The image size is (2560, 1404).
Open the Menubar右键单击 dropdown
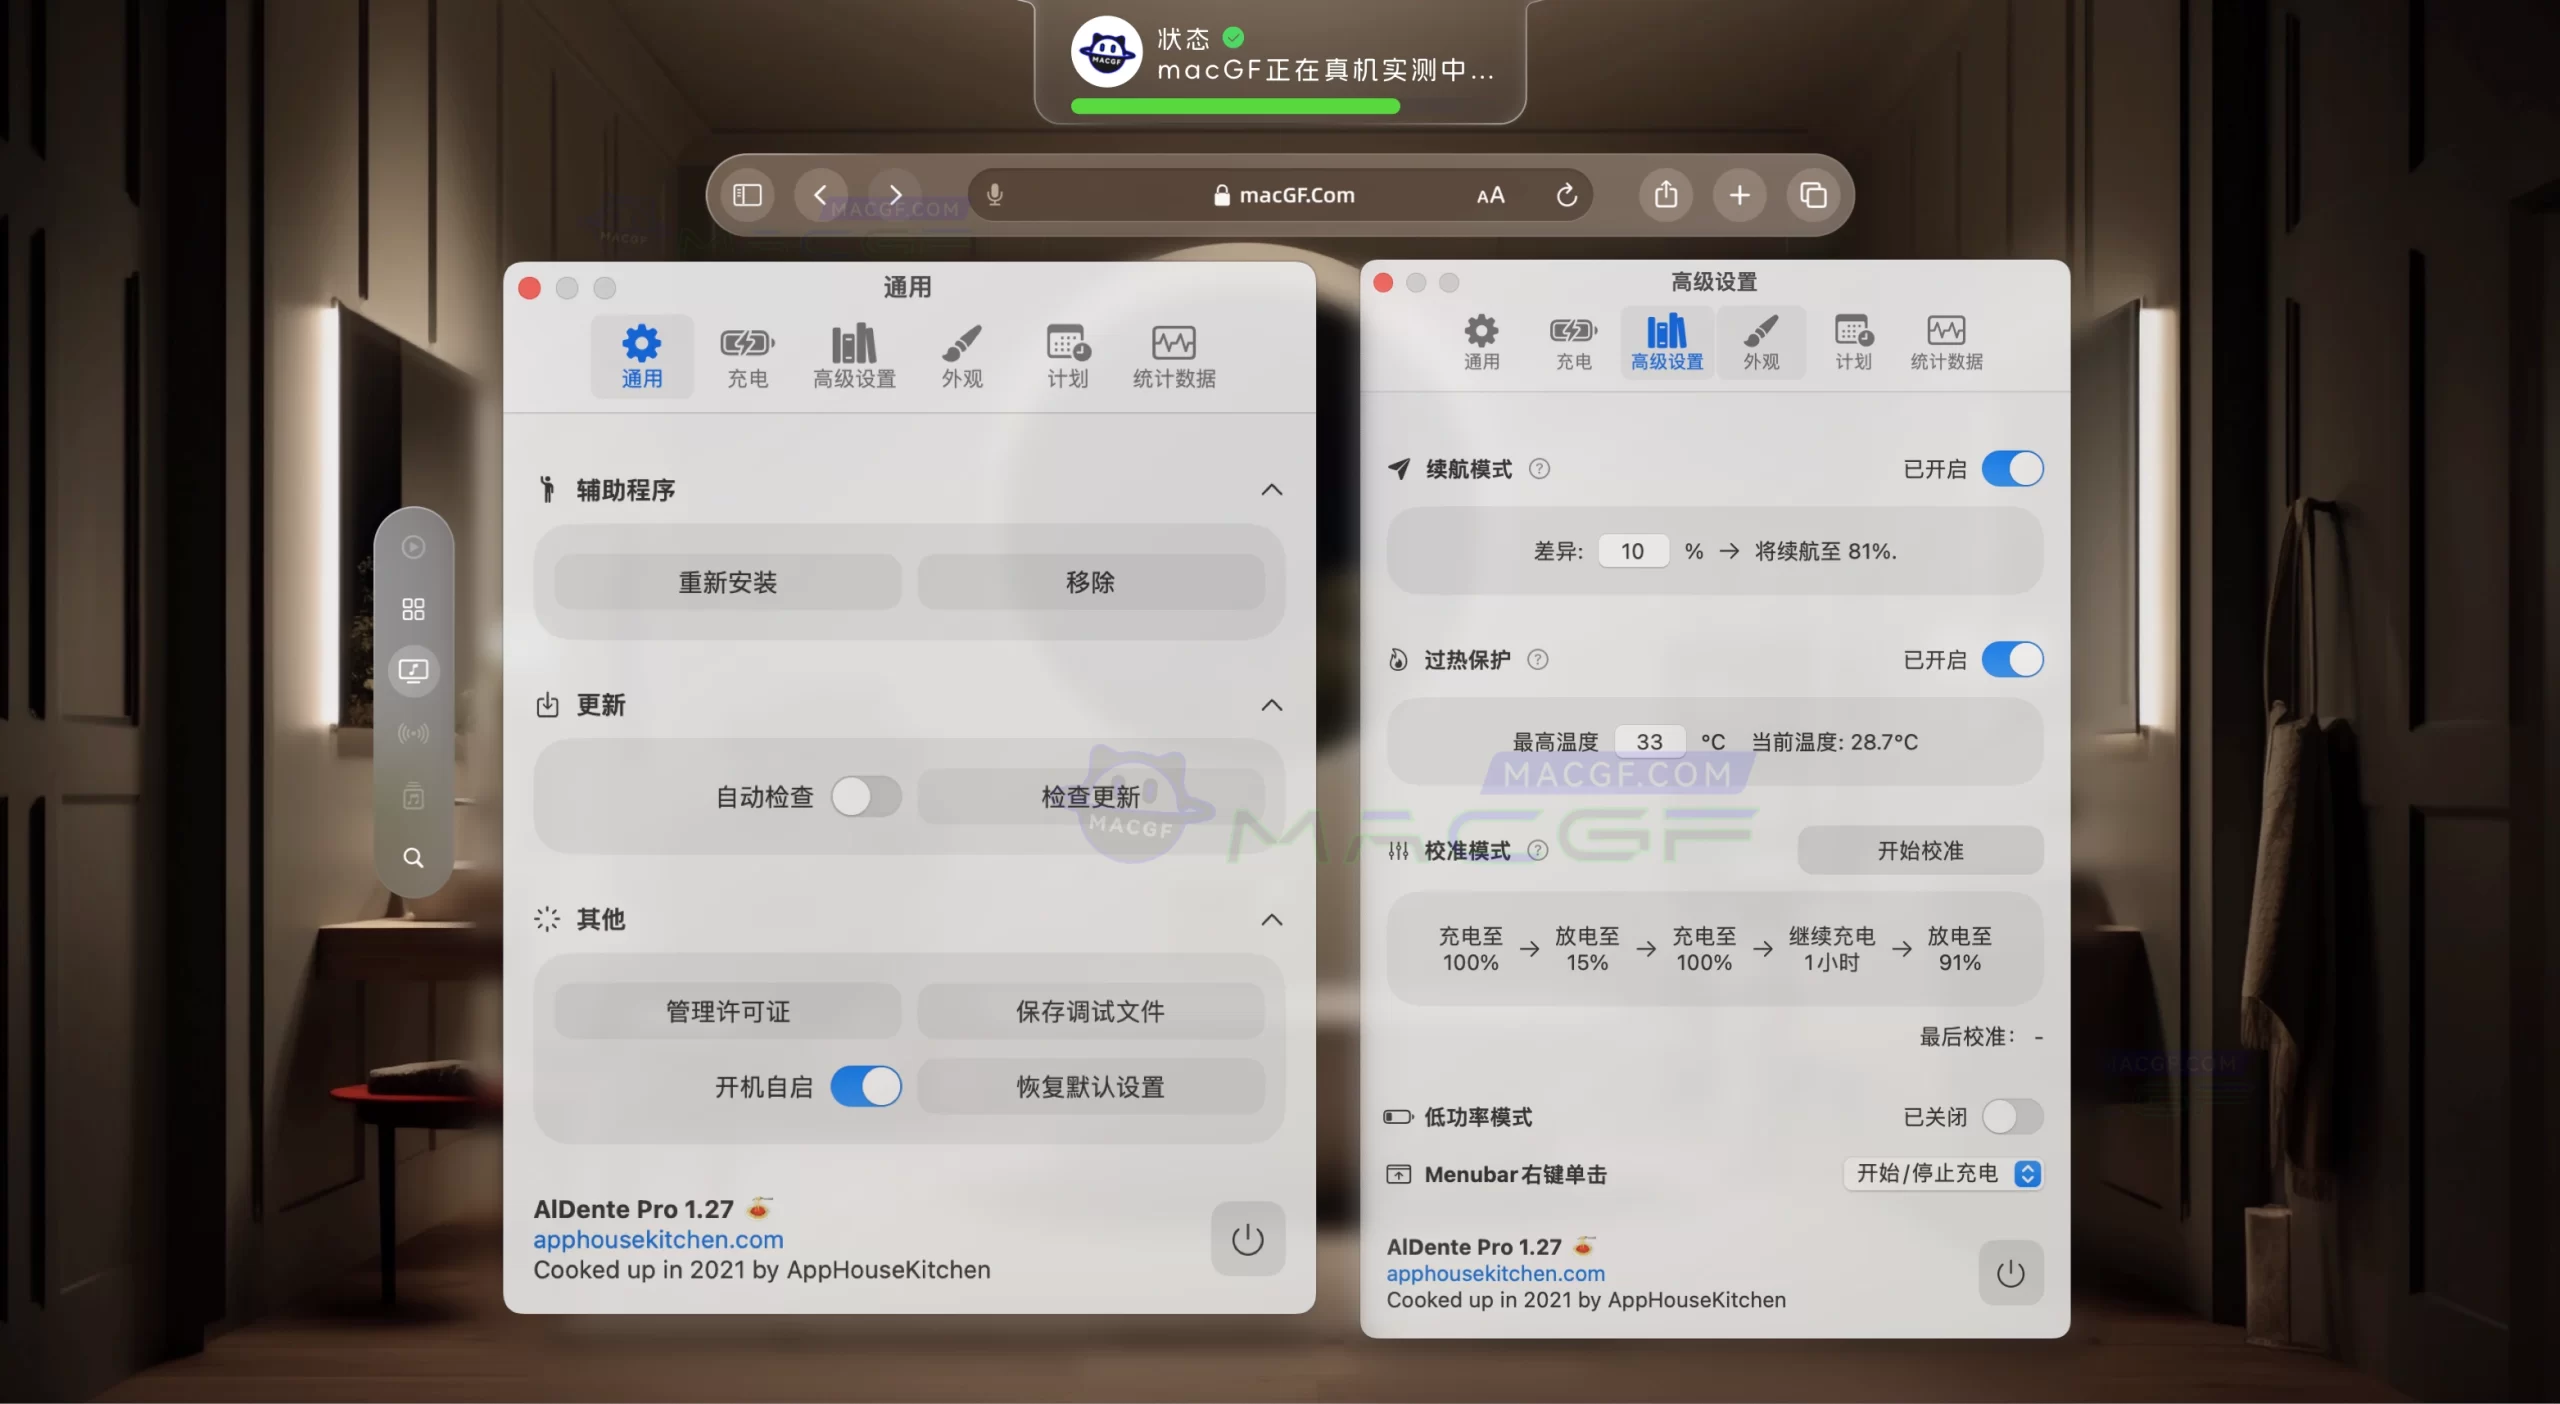pyautogui.click(x=1942, y=1173)
